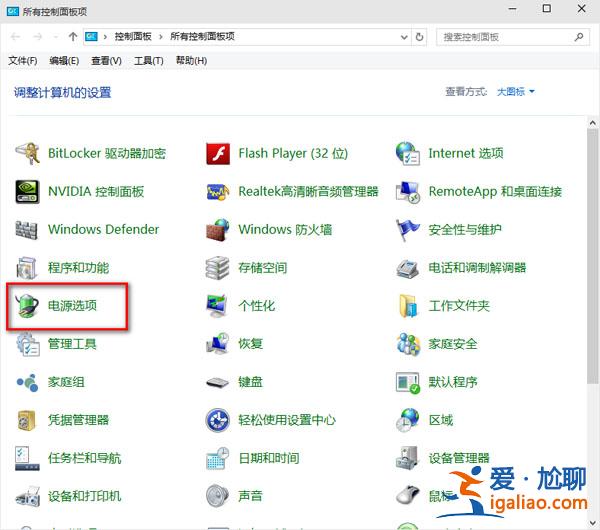Open the 文件(F) menu
600x530 pixels.
pyautogui.click(x=23, y=60)
